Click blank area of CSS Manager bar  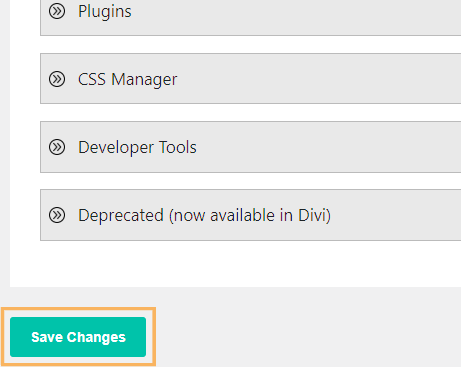[317, 79]
